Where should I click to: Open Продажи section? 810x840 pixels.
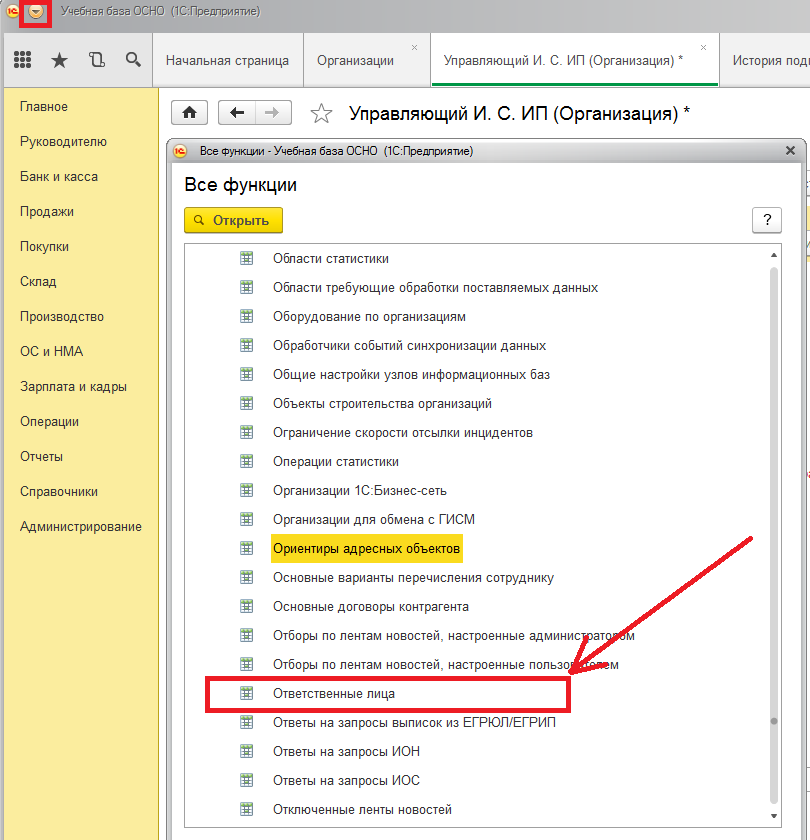pos(47,212)
